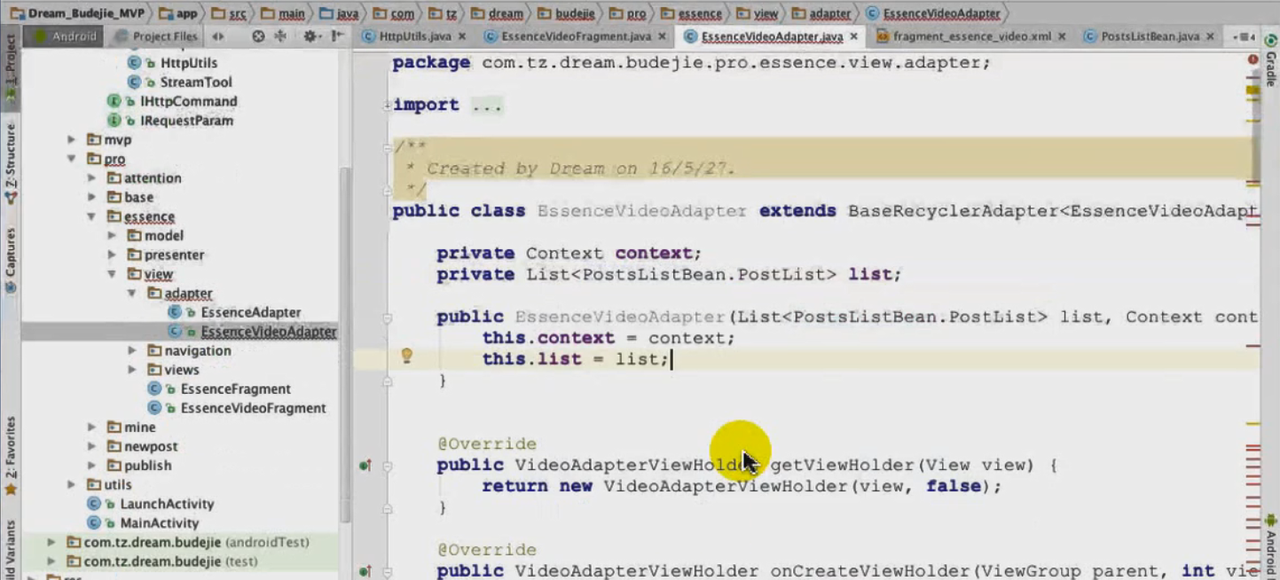Viewport: 1280px width, 580px height.
Task: Click override gutter marker beside onCreateViewHolder
Action: 365,571
